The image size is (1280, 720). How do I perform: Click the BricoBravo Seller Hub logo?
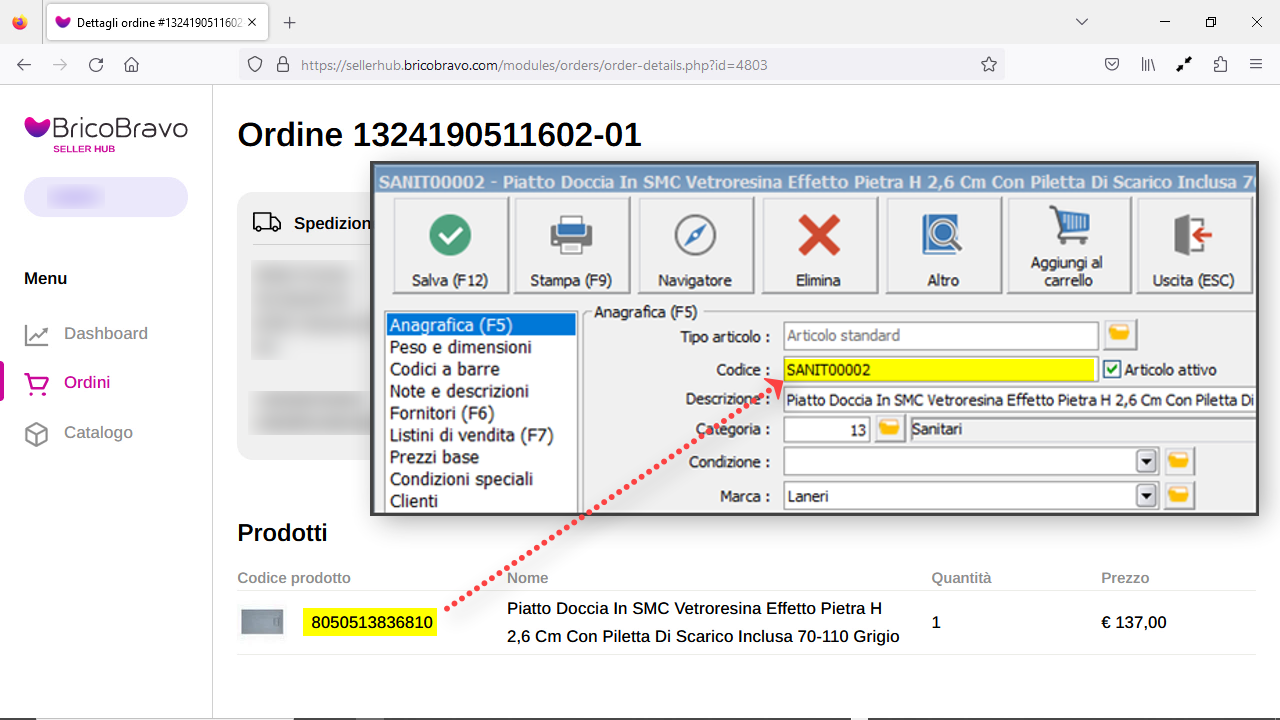click(106, 134)
